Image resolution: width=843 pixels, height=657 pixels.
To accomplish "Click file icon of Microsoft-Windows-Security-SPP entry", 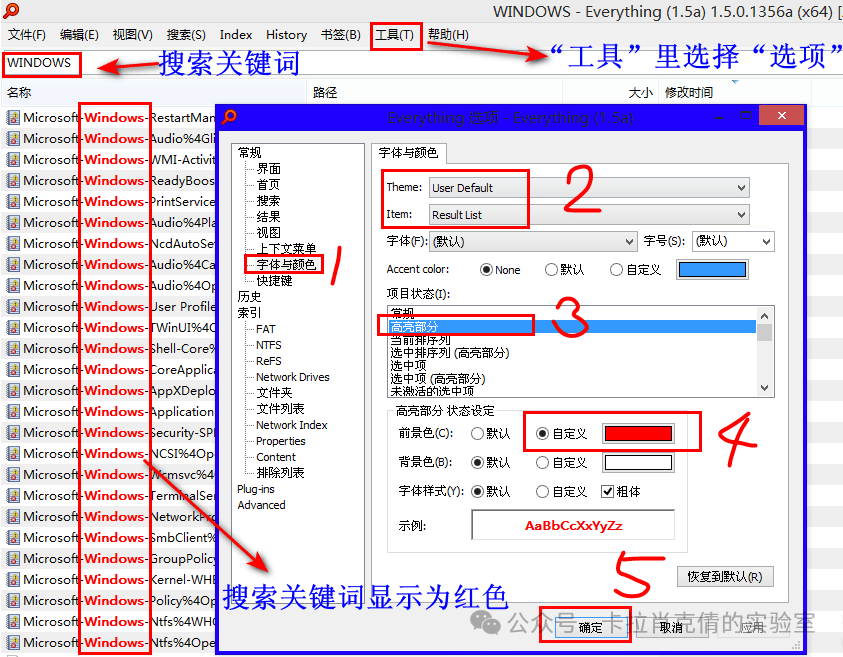I will click(14, 432).
